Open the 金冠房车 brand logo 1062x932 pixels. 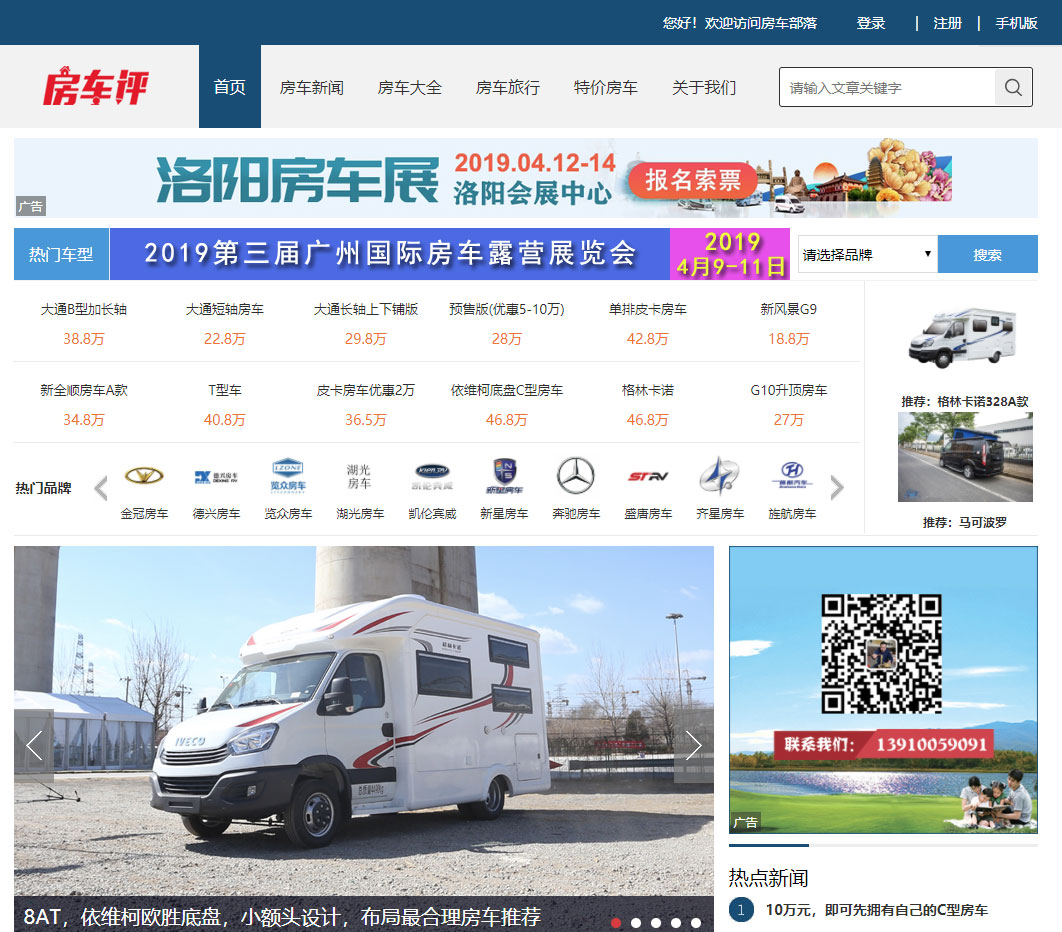(x=144, y=476)
